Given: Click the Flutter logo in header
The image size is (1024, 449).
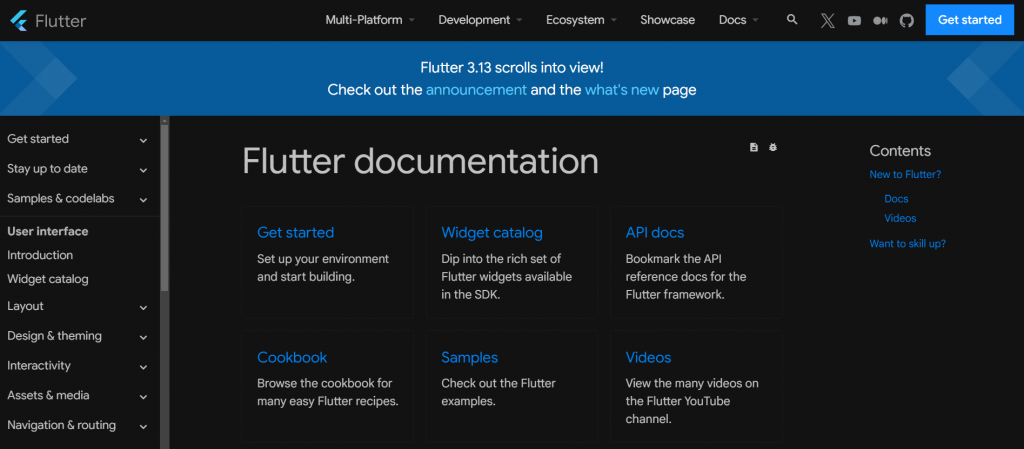Looking at the screenshot, I should [x=48, y=20].
